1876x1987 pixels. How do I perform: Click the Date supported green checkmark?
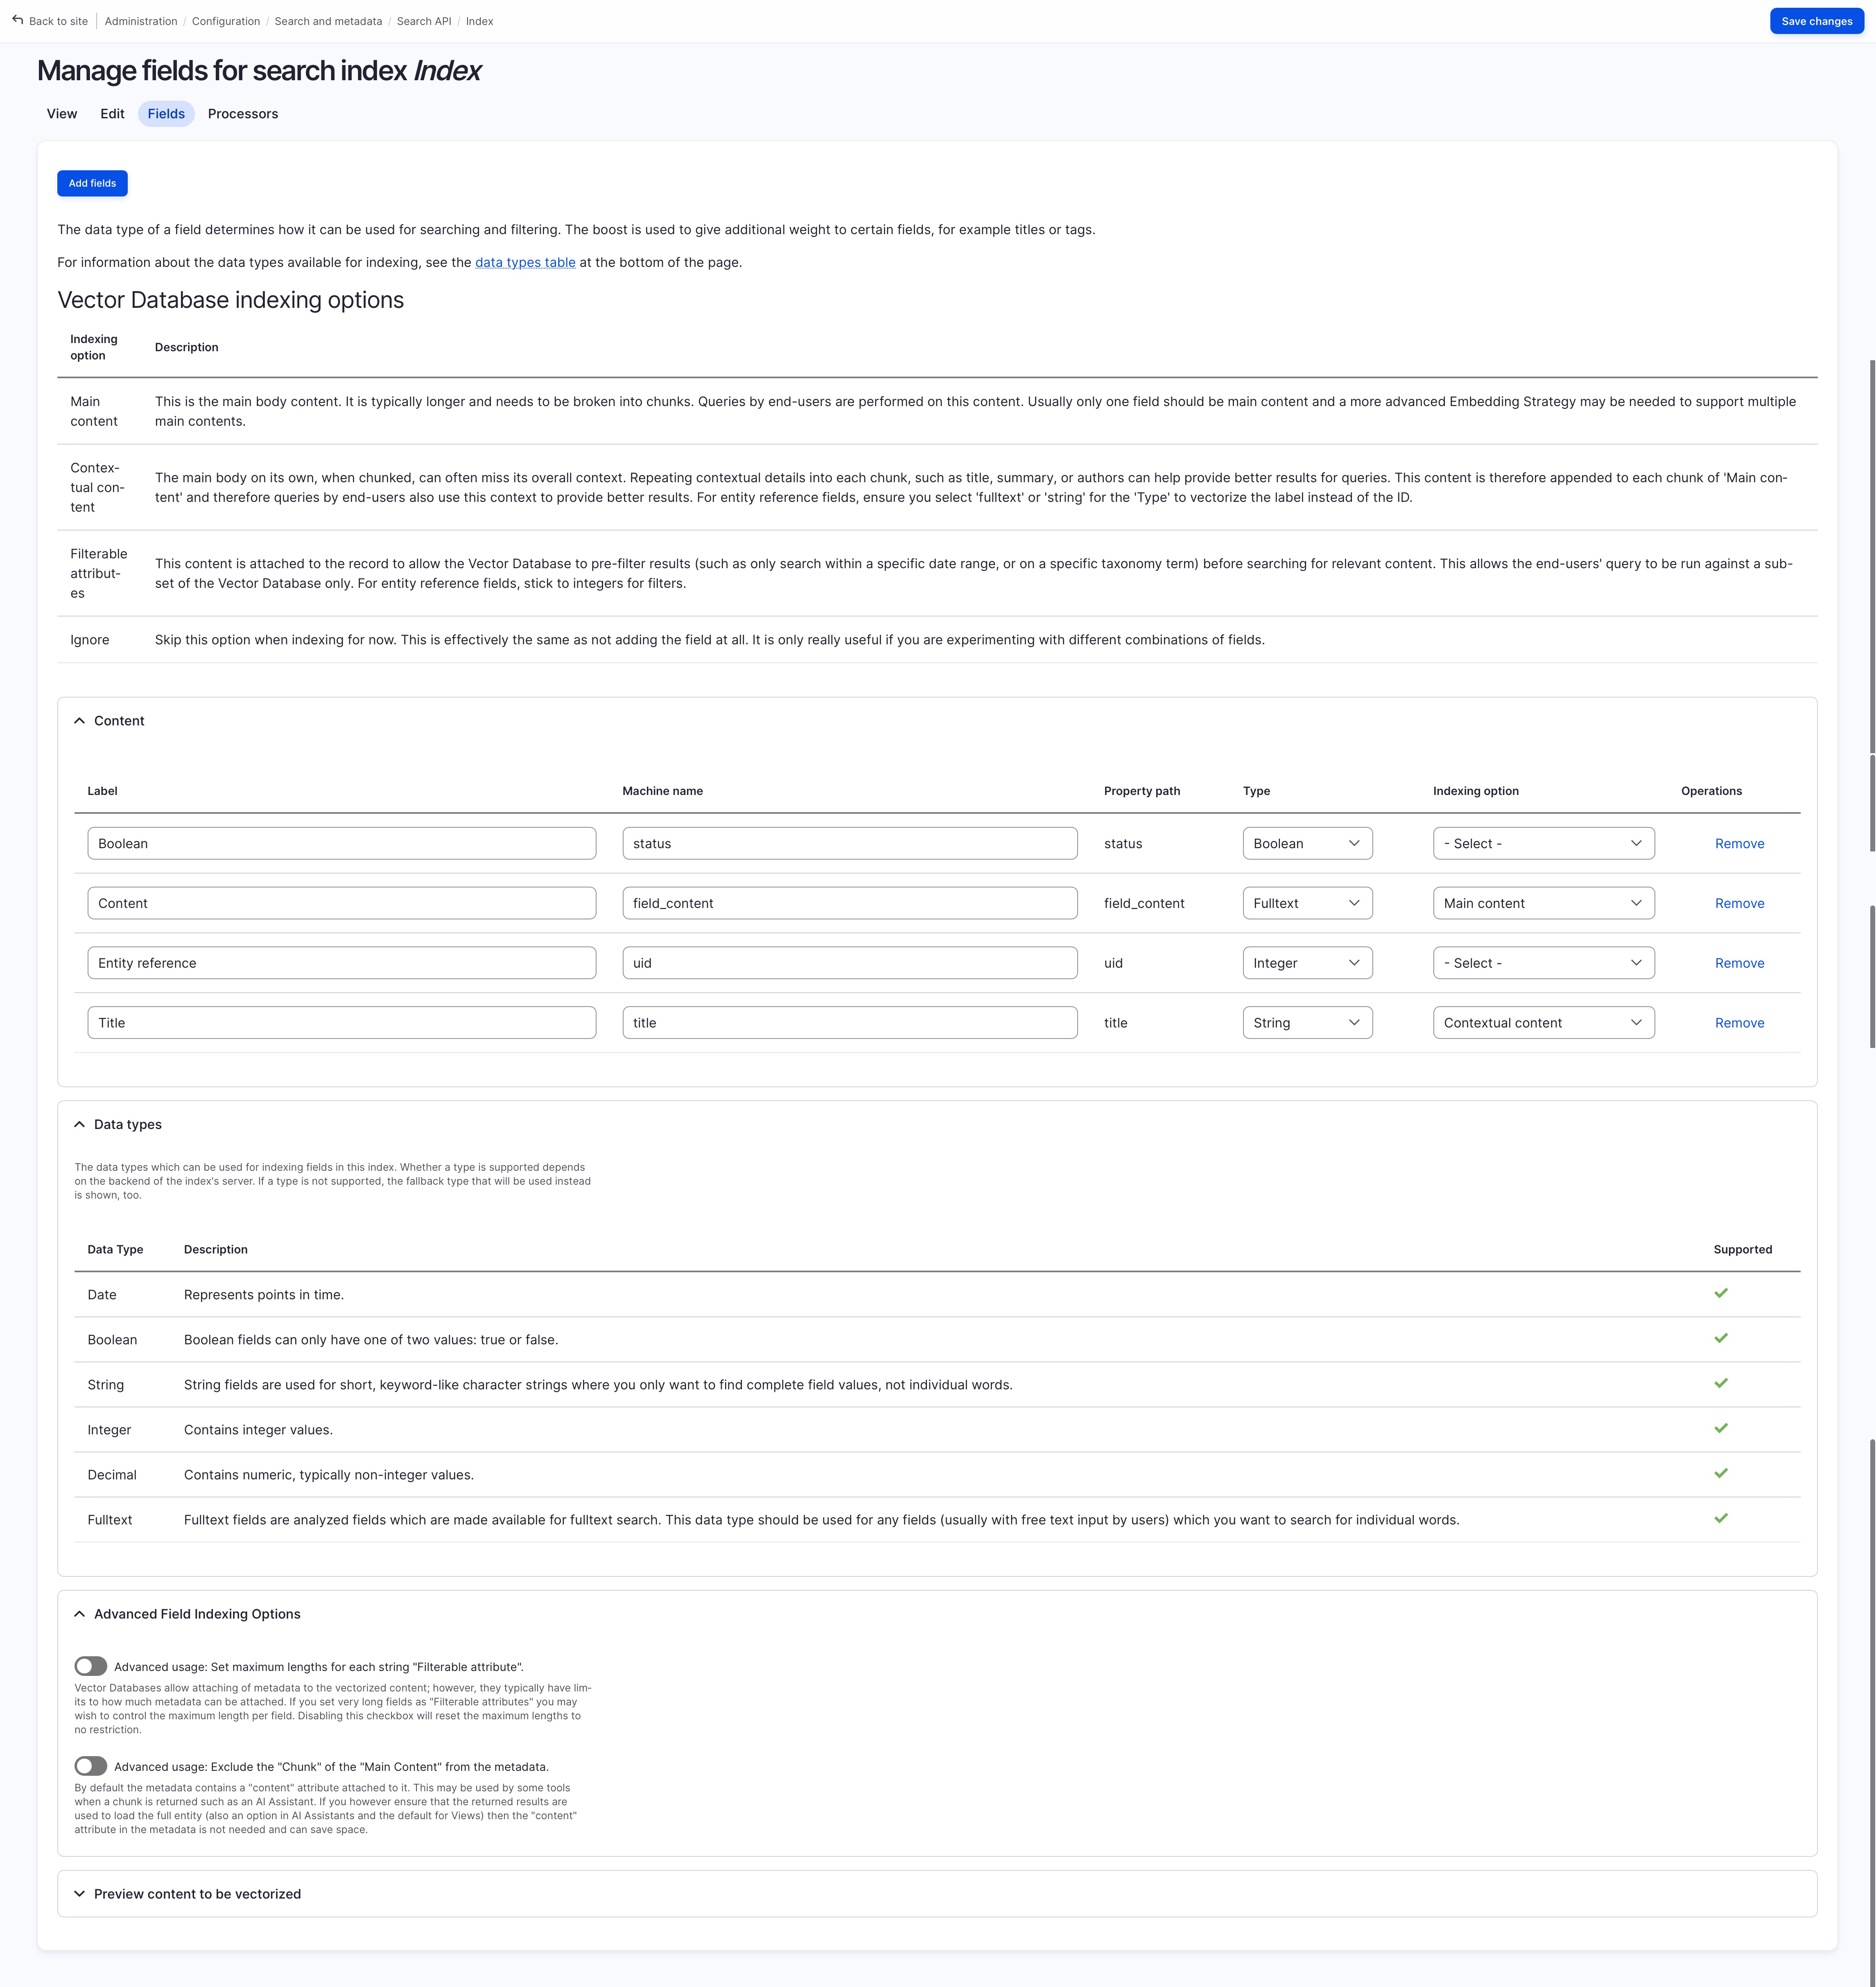(x=1720, y=1293)
